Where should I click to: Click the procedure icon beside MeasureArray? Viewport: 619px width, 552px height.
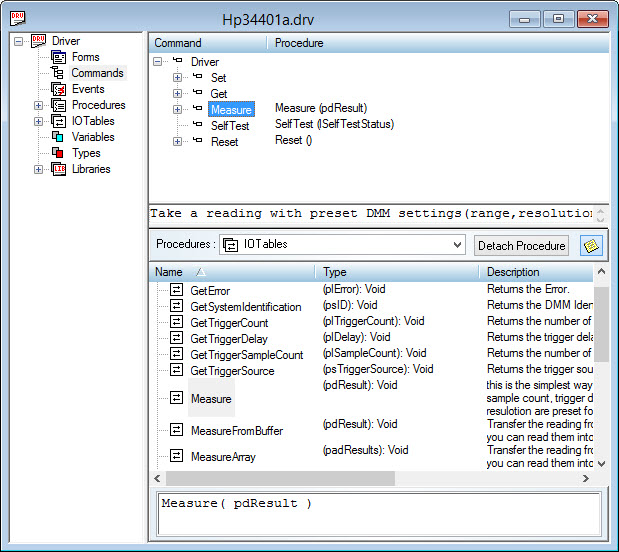click(x=176, y=456)
